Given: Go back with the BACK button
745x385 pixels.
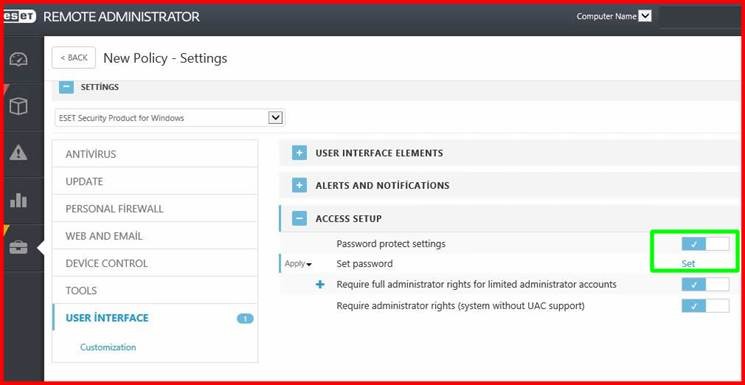Looking at the screenshot, I should (74, 58).
